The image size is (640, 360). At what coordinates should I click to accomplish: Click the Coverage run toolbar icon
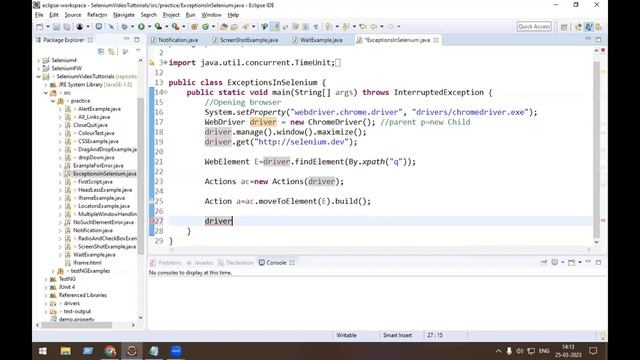point(158,27)
